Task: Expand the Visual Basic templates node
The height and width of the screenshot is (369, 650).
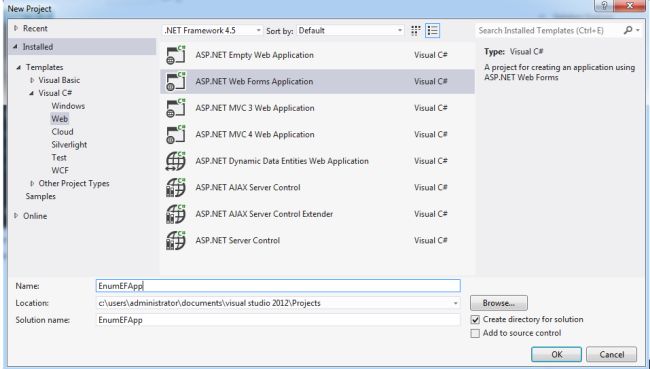Action: click(32, 80)
